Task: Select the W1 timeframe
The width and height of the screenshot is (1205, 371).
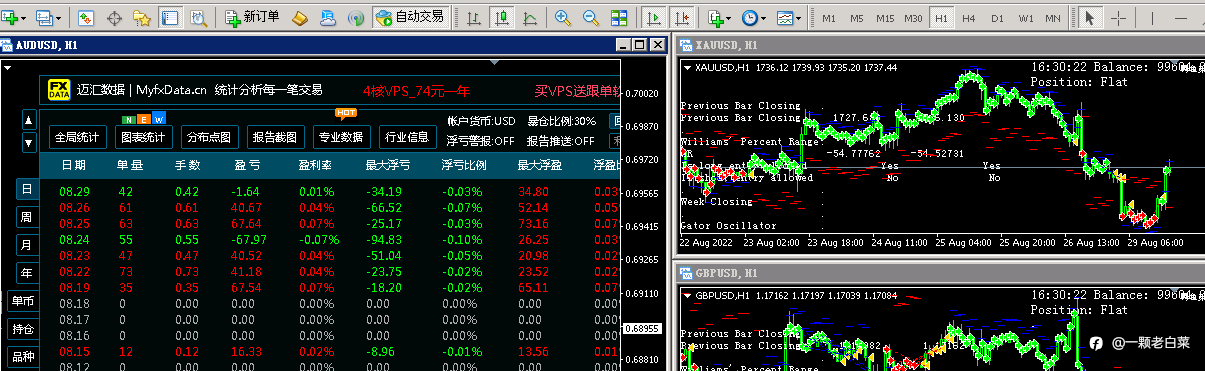Action: [x=1025, y=18]
